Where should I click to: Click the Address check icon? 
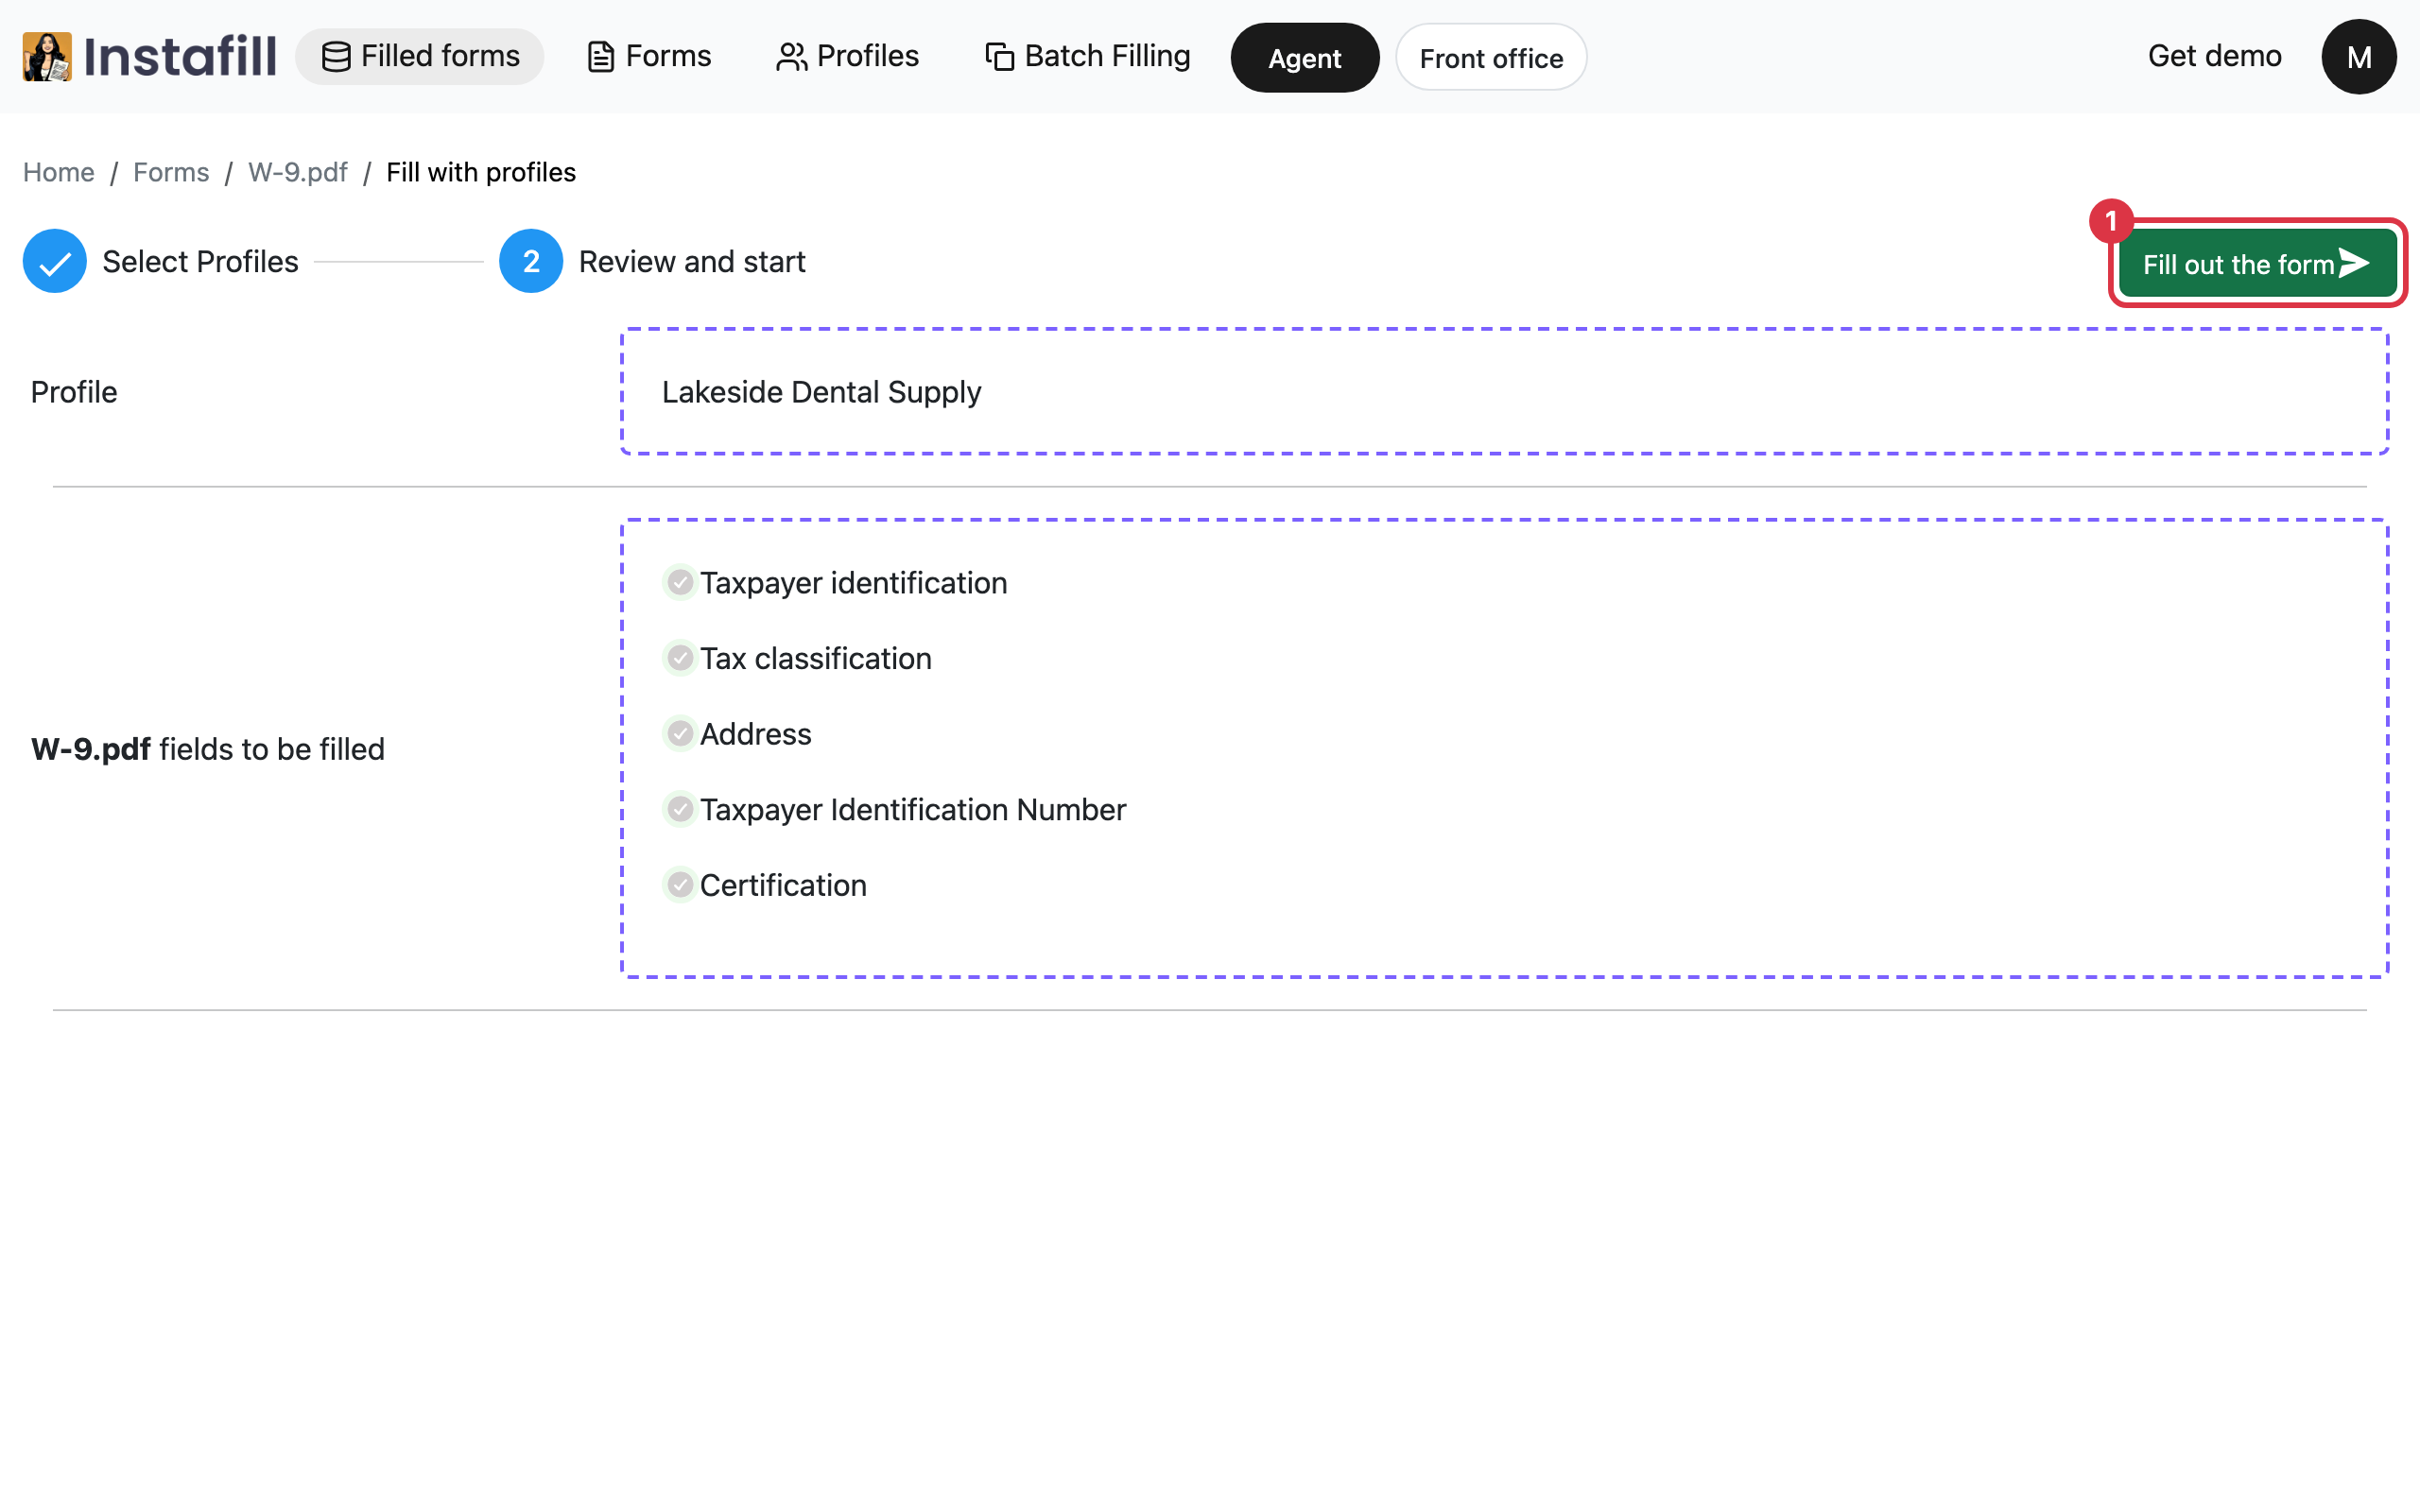point(680,733)
